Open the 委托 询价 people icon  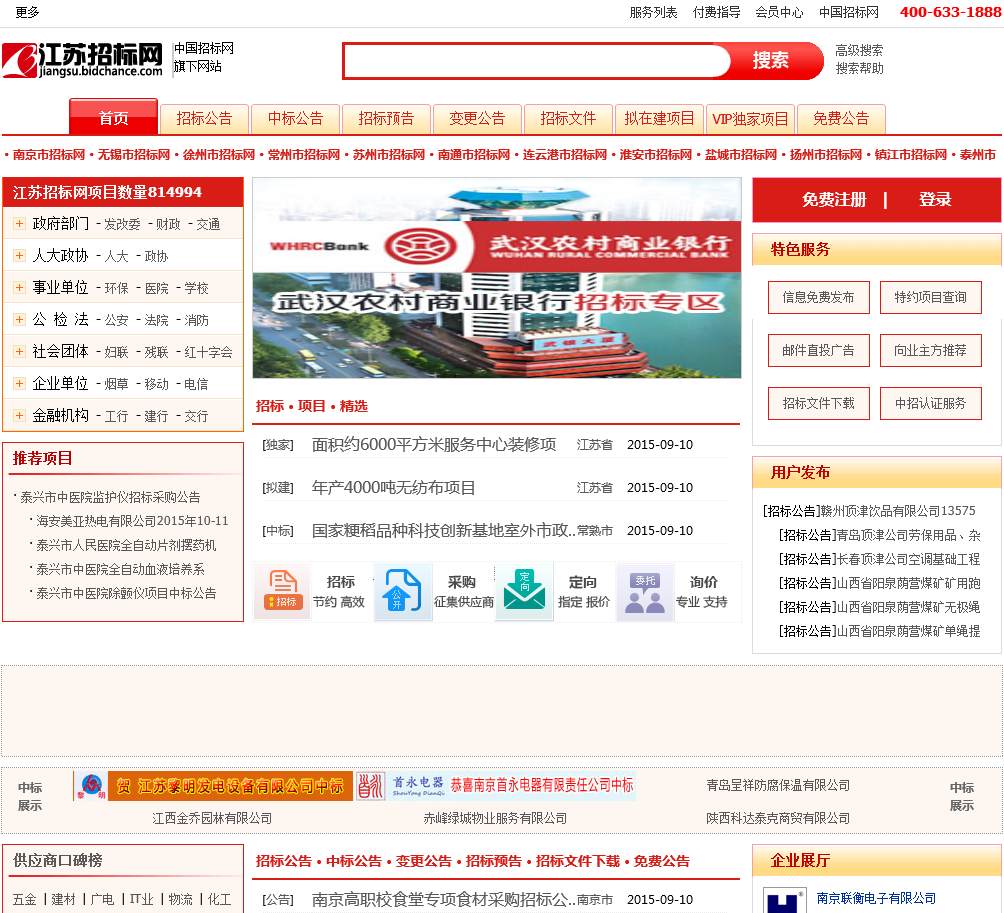pos(645,592)
